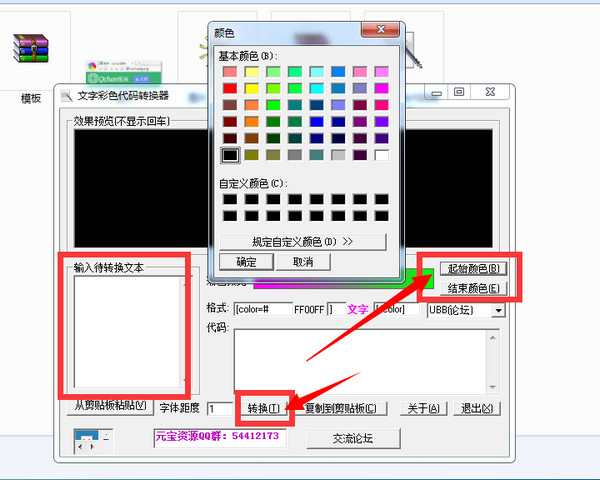Click 规定自定义颜色 to define custom colors

coord(303,242)
